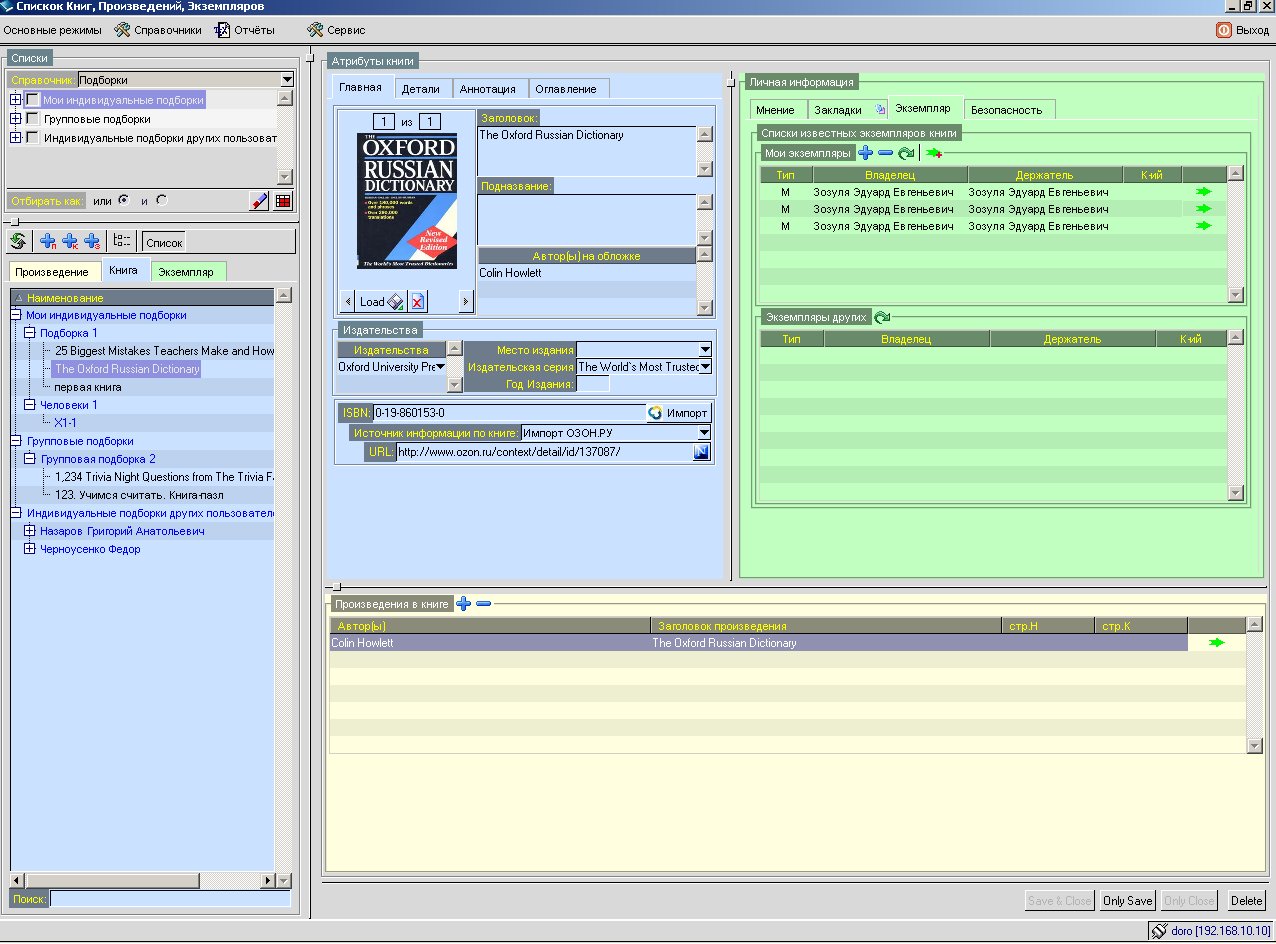Add a new copy under Мои экземпляры
The width and height of the screenshot is (1276, 944).
[x=865, y=153]
